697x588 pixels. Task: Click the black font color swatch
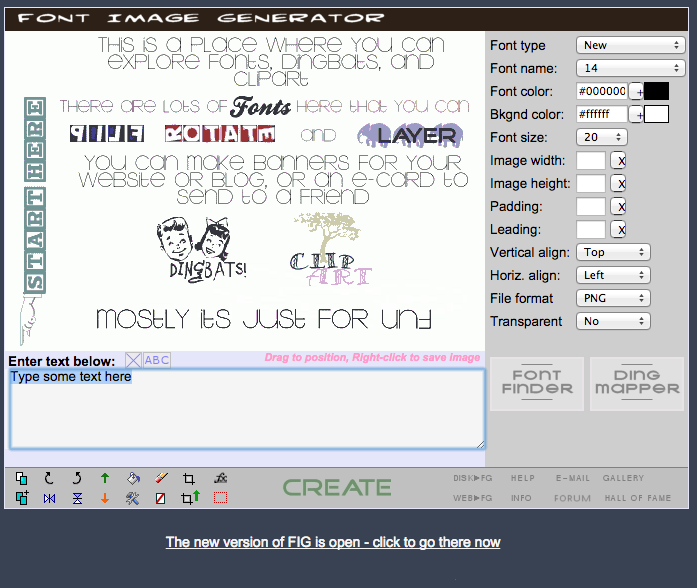(x=656, y=92)
